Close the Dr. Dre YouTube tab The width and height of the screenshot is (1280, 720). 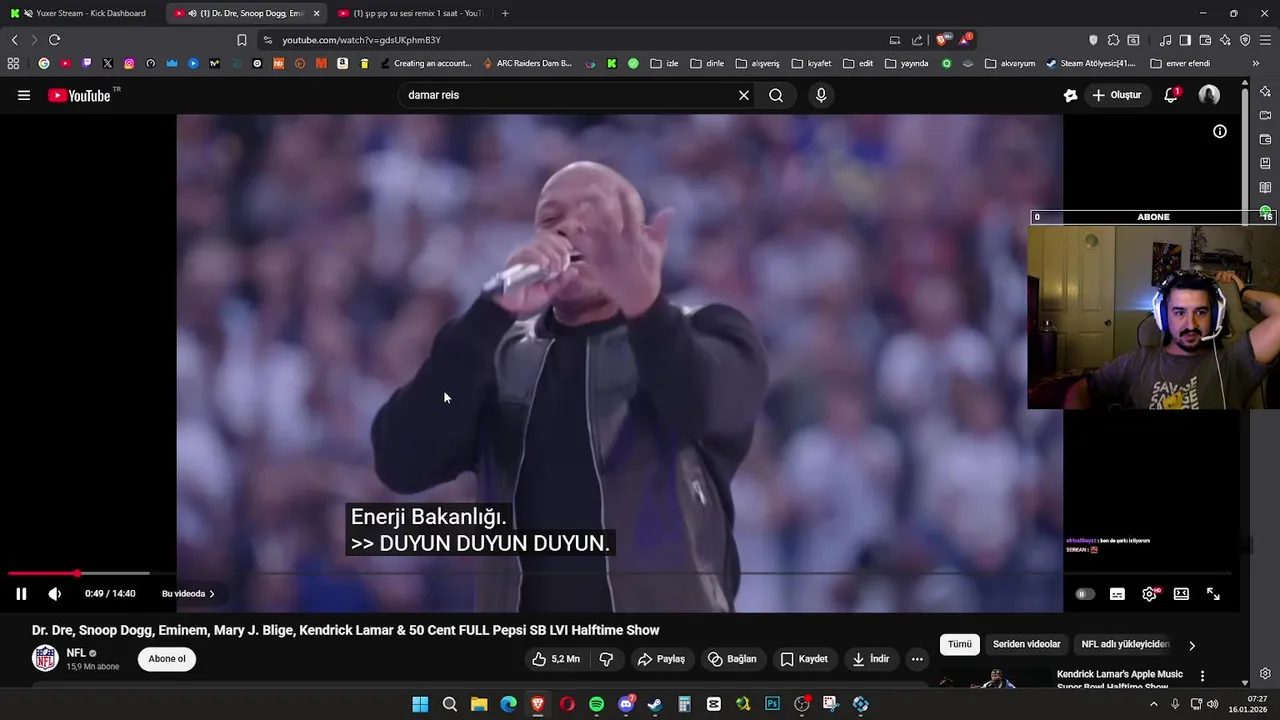click(x=316, y=13)
